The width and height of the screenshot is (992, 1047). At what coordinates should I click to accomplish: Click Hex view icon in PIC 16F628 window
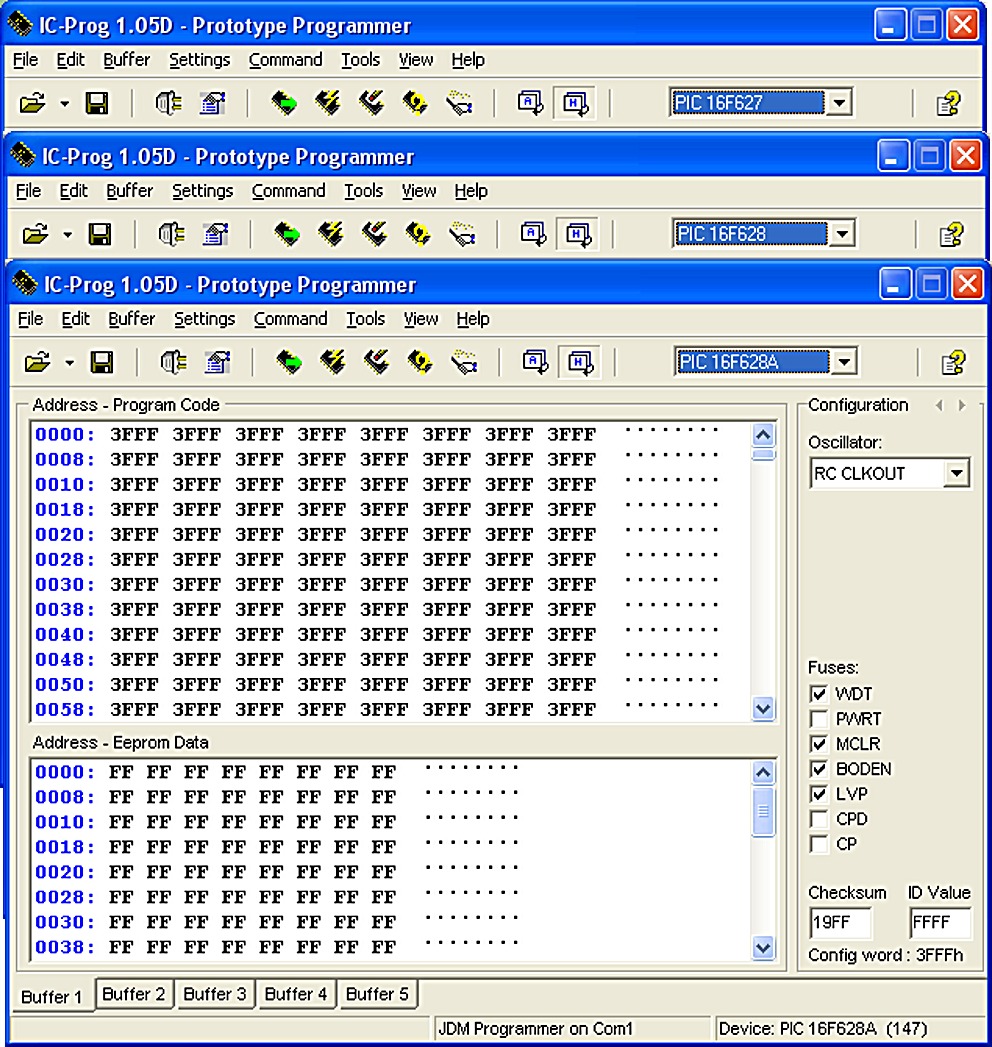(x=577, y=234)
